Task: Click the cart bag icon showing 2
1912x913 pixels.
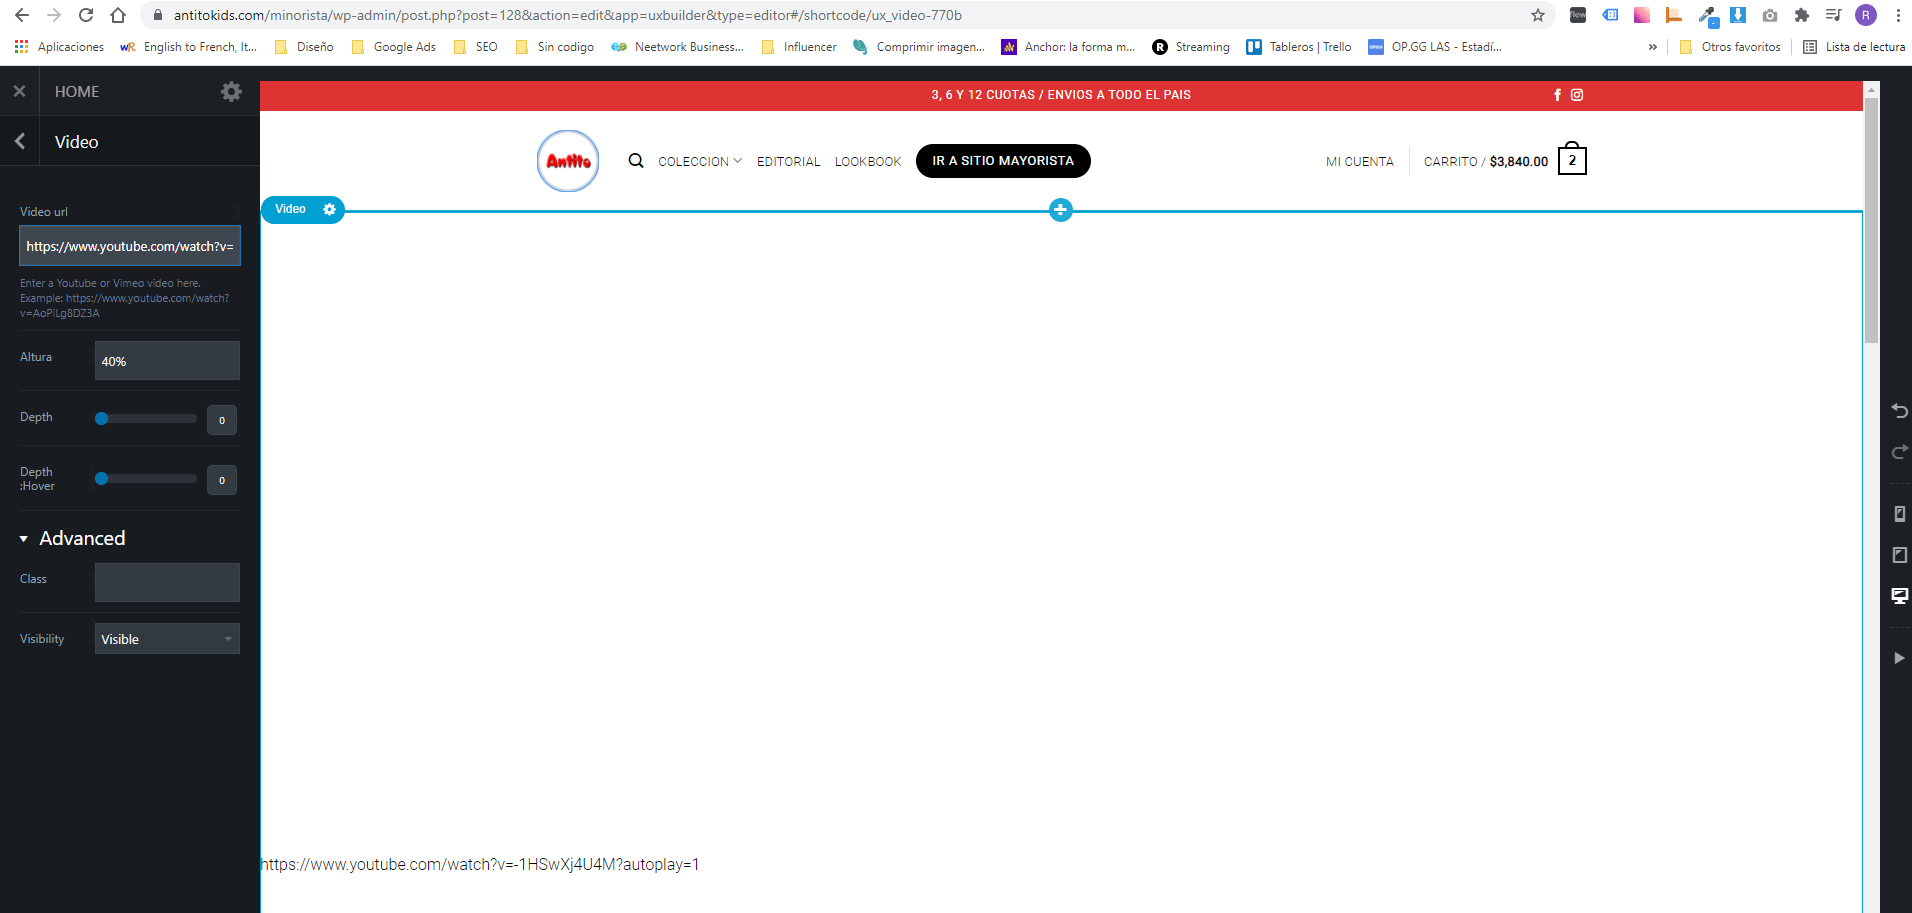Action: click(1572, 159)
